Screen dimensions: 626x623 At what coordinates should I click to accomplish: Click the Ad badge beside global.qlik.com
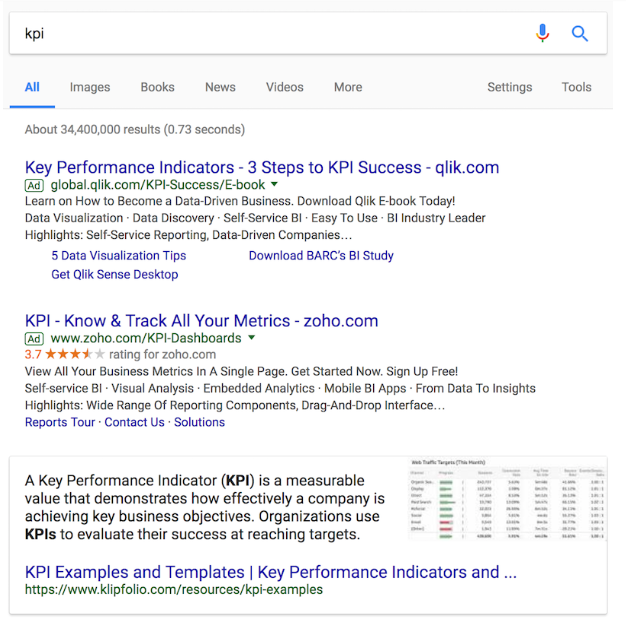[x=34, y=185]
